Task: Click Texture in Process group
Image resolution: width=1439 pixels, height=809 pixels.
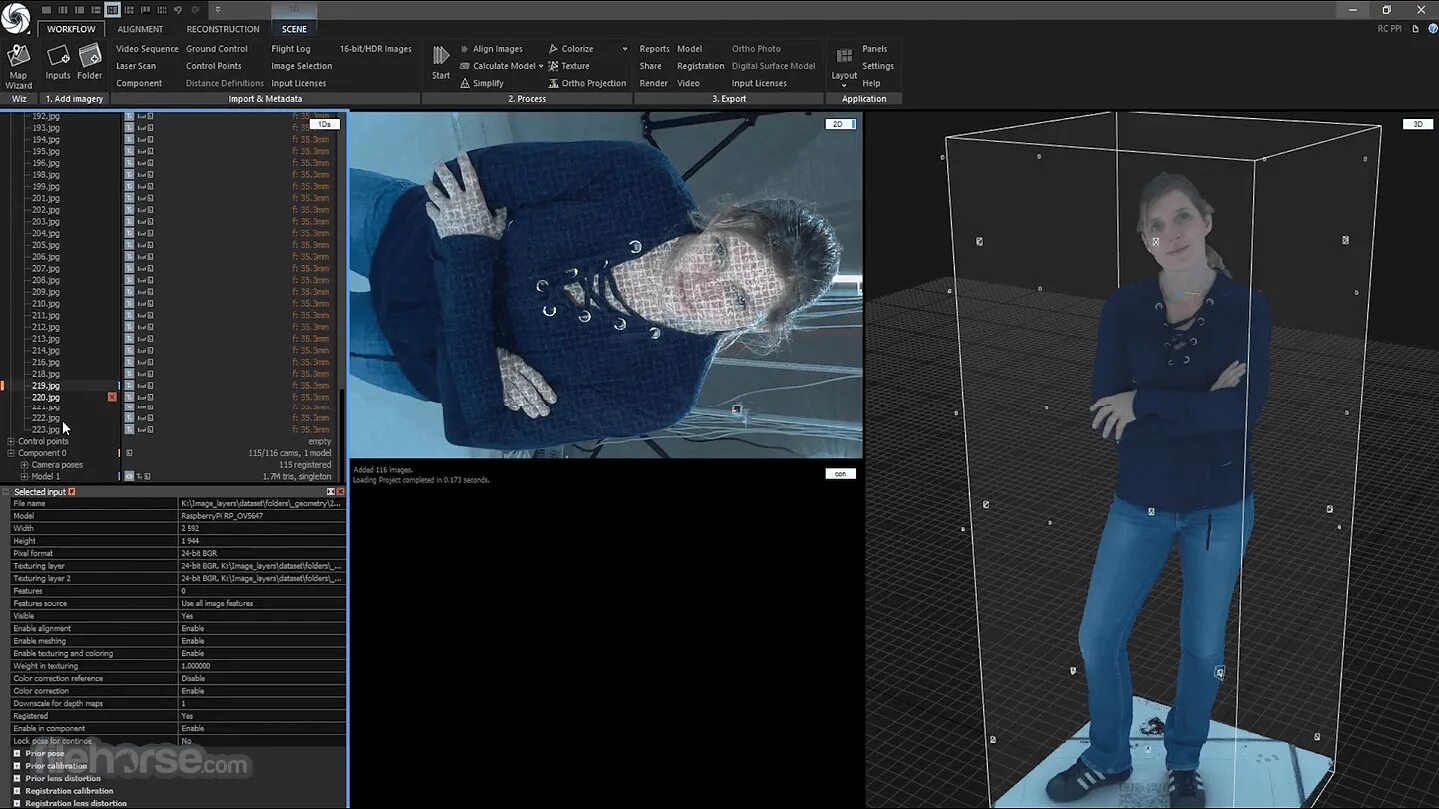Action: click(569, 66)
